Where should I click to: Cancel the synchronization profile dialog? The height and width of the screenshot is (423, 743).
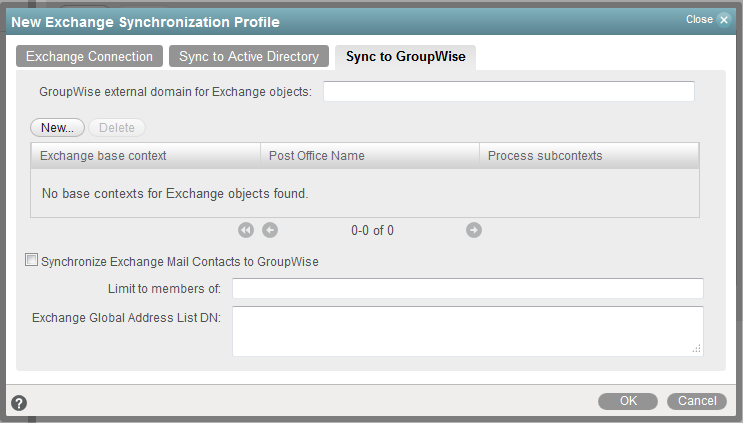[x=697, y=401]
